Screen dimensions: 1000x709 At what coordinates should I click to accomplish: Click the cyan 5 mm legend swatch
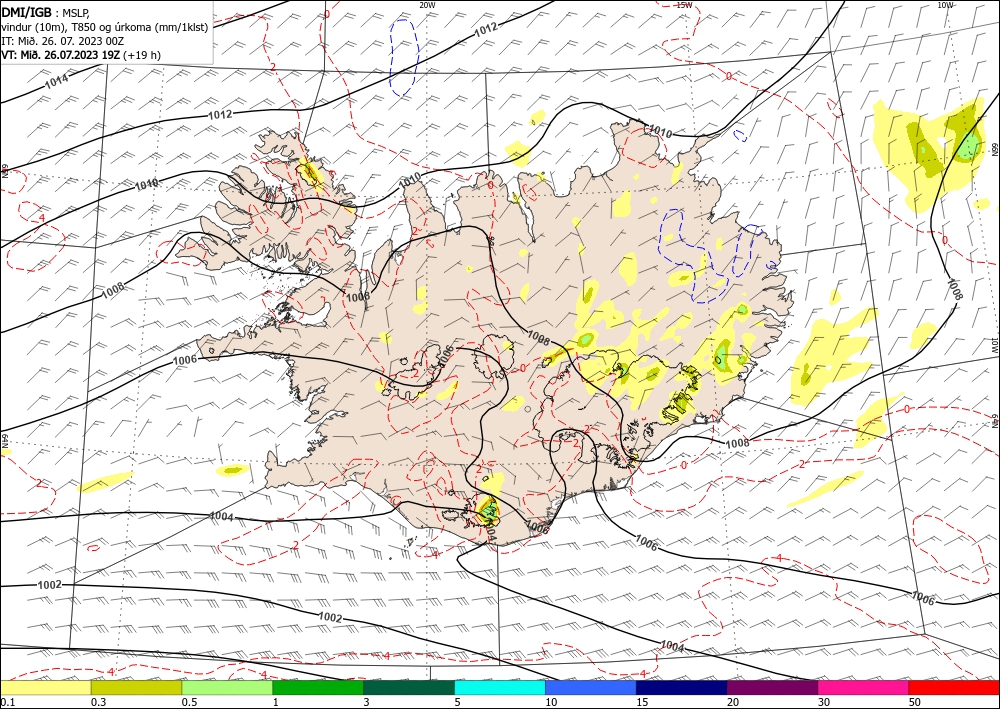(500, 687)
